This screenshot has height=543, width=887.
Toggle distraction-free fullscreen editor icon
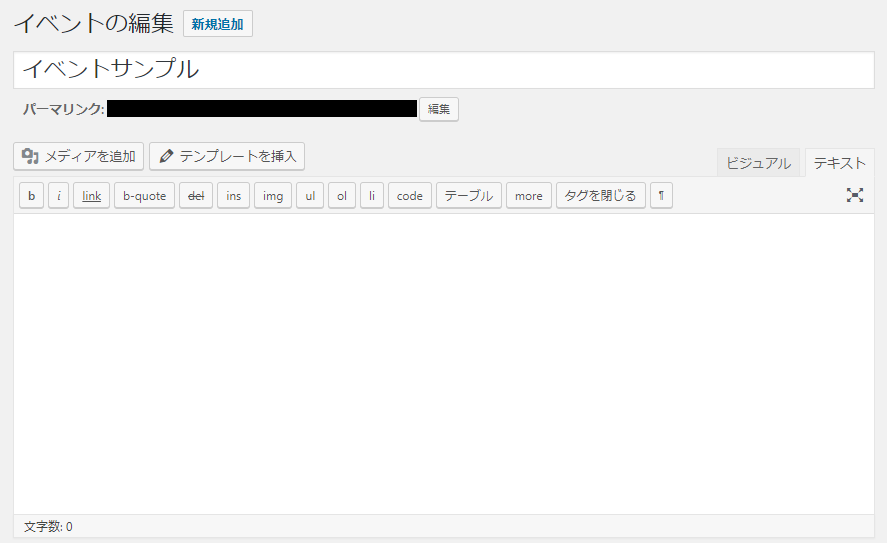coord(855,195)
